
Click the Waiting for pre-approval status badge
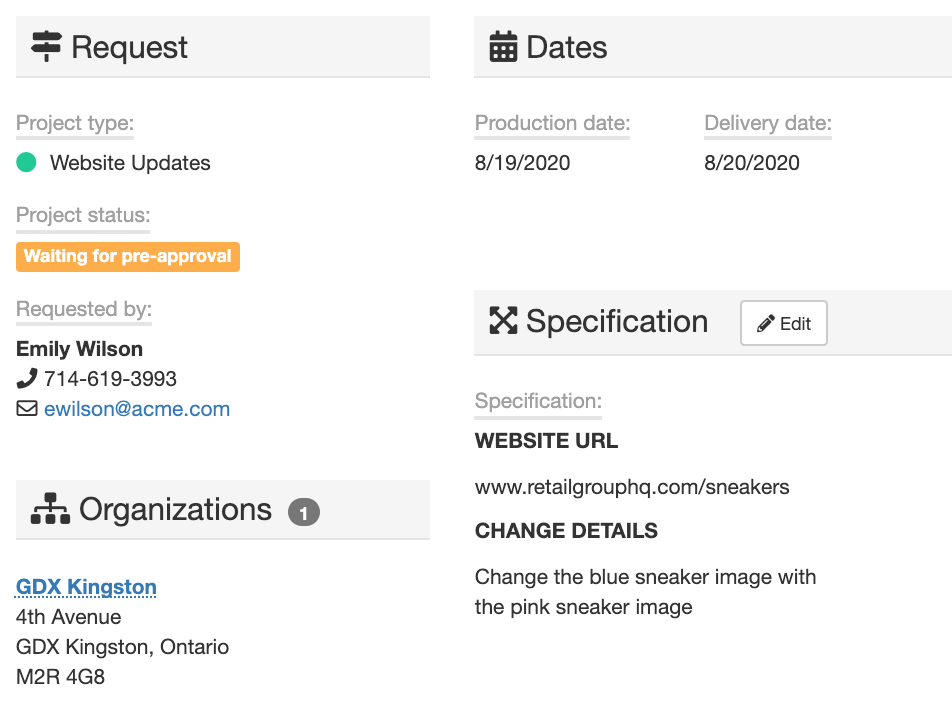point(127,256)
